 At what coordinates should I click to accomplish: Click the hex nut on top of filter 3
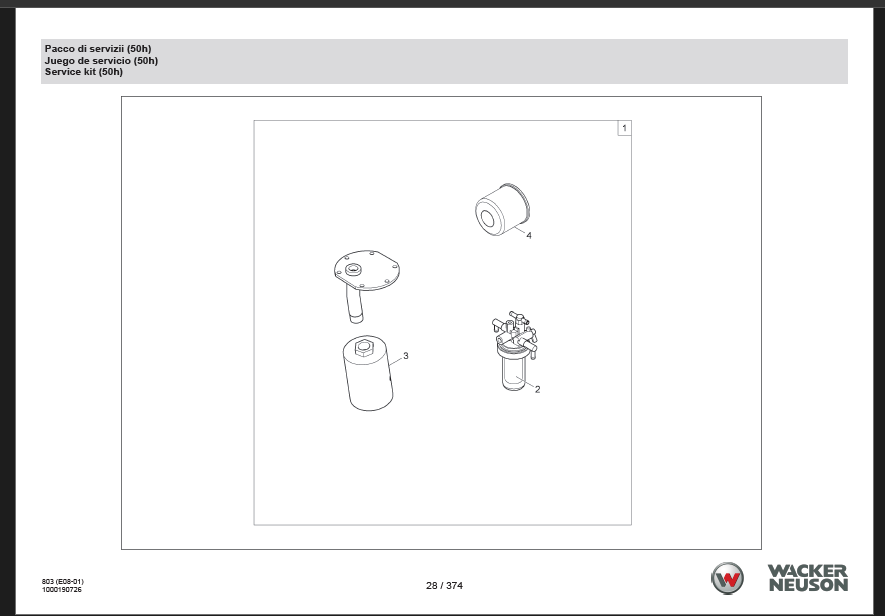pos(364,349)
